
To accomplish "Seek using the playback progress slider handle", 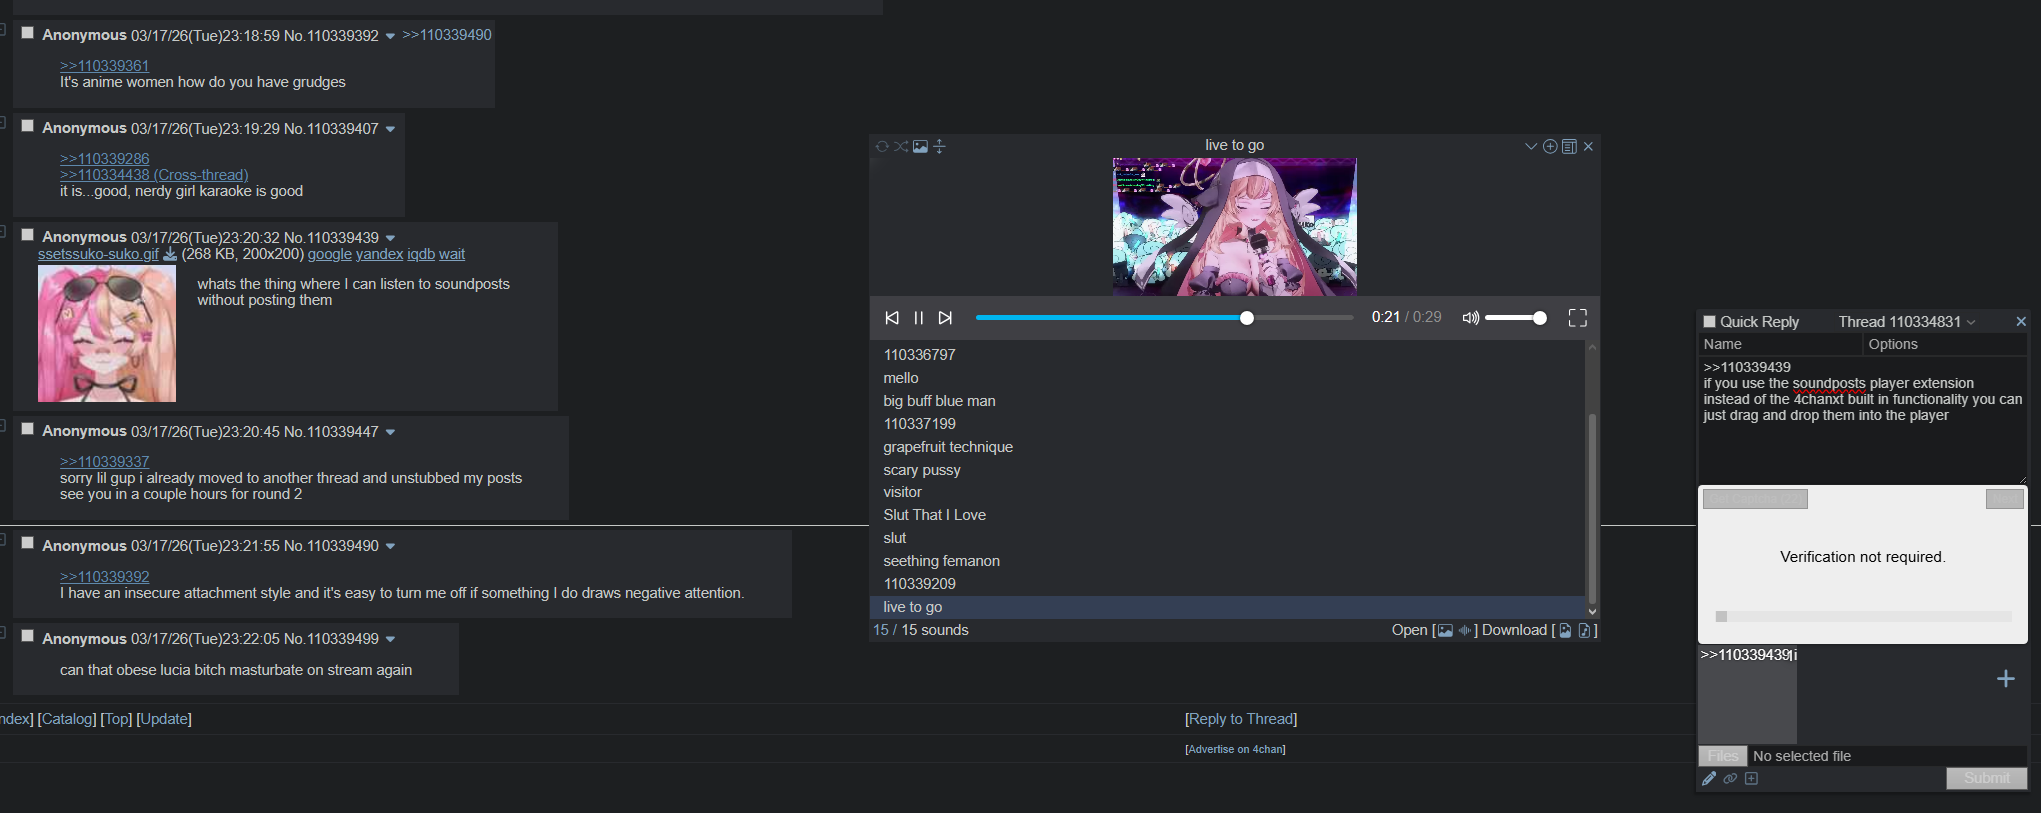I will (1247, 318).
